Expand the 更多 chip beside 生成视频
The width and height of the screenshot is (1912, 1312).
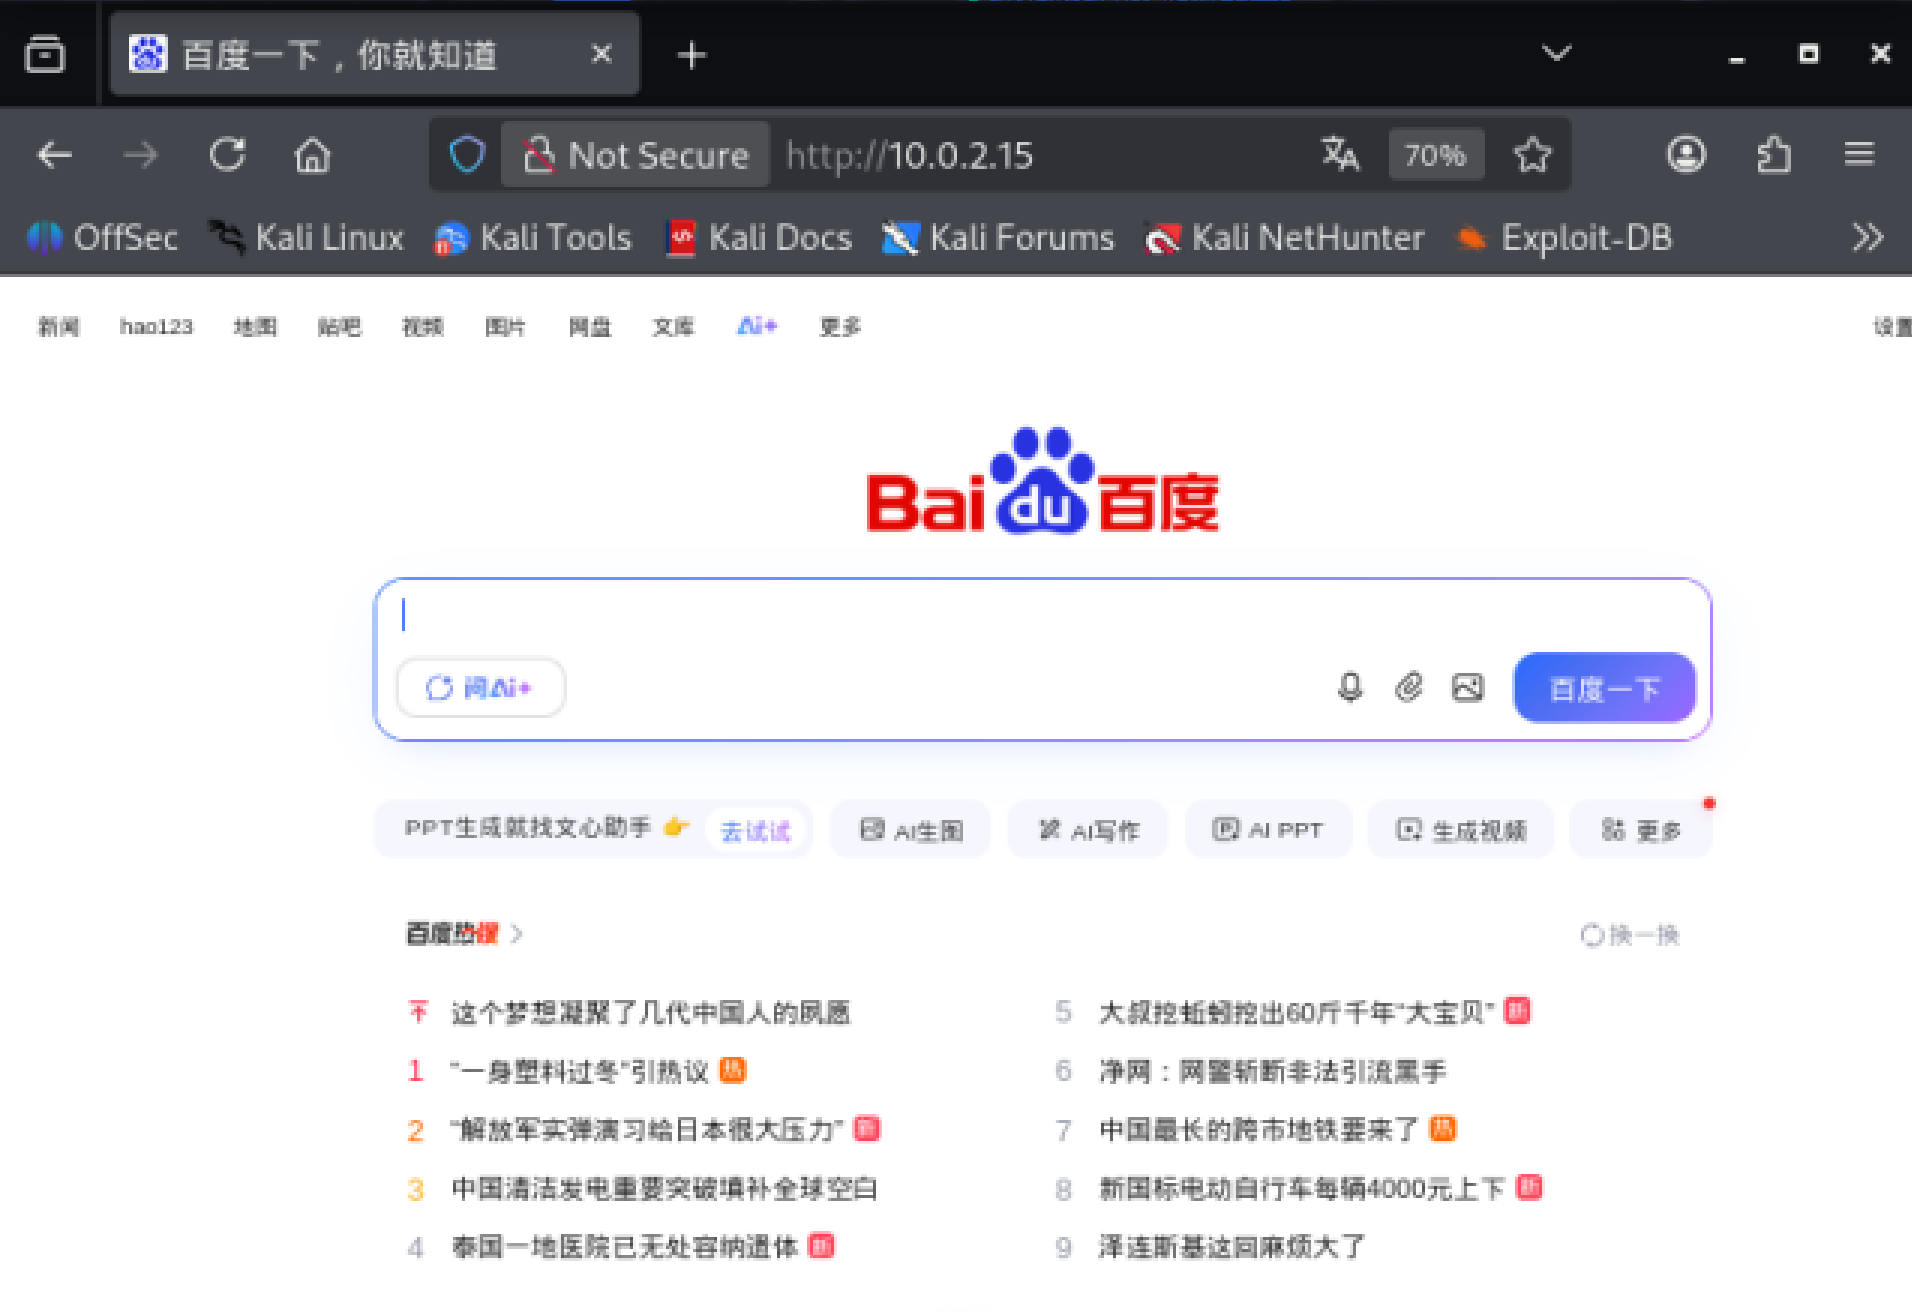1641,830
